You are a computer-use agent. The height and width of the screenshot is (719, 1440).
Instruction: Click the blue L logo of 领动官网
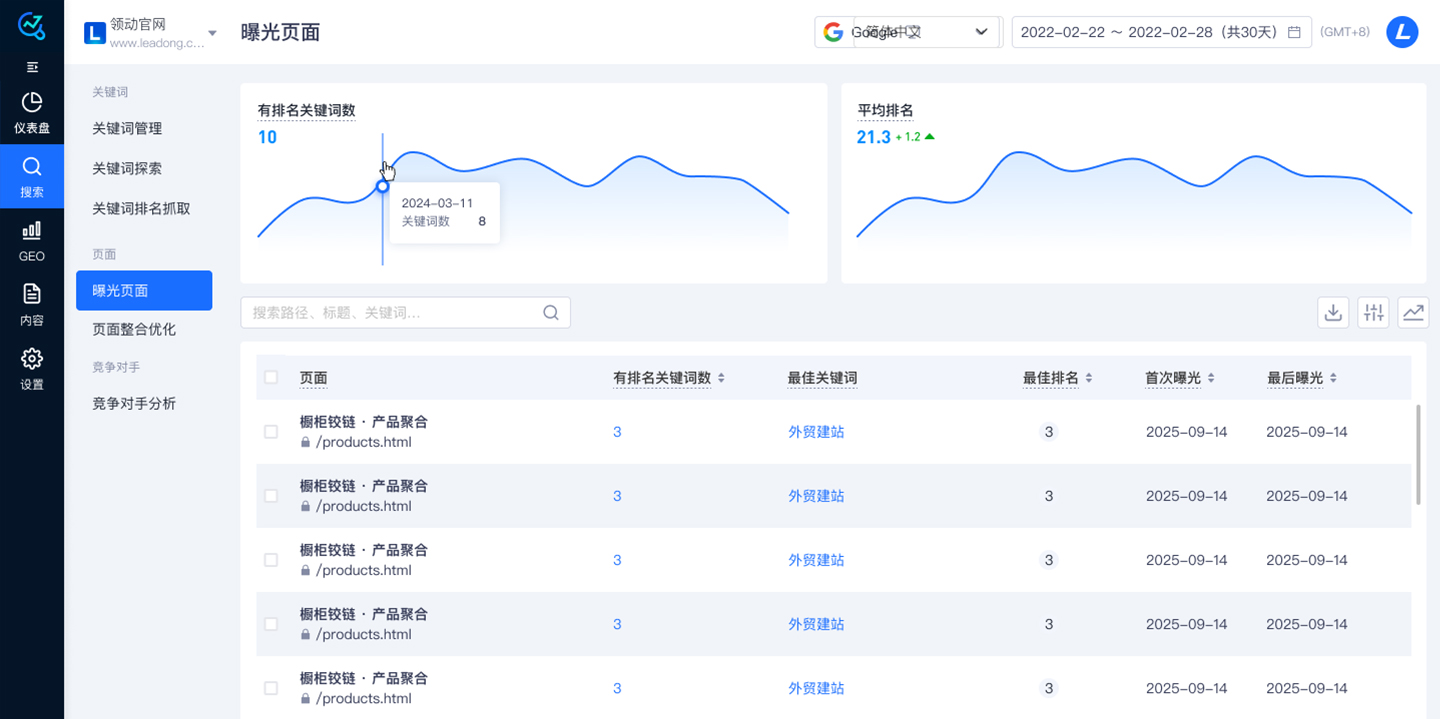pos(95,33)
